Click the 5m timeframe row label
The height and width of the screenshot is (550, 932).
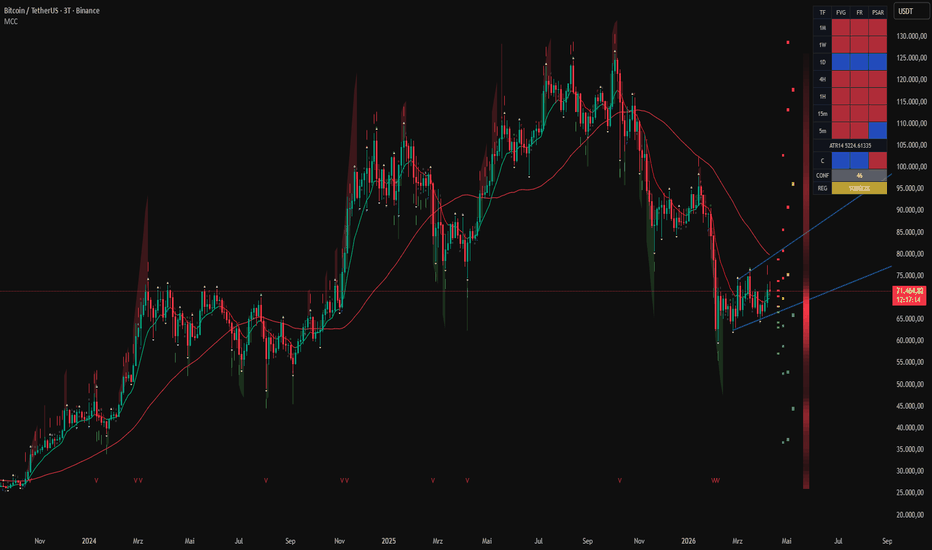[823, 131]
